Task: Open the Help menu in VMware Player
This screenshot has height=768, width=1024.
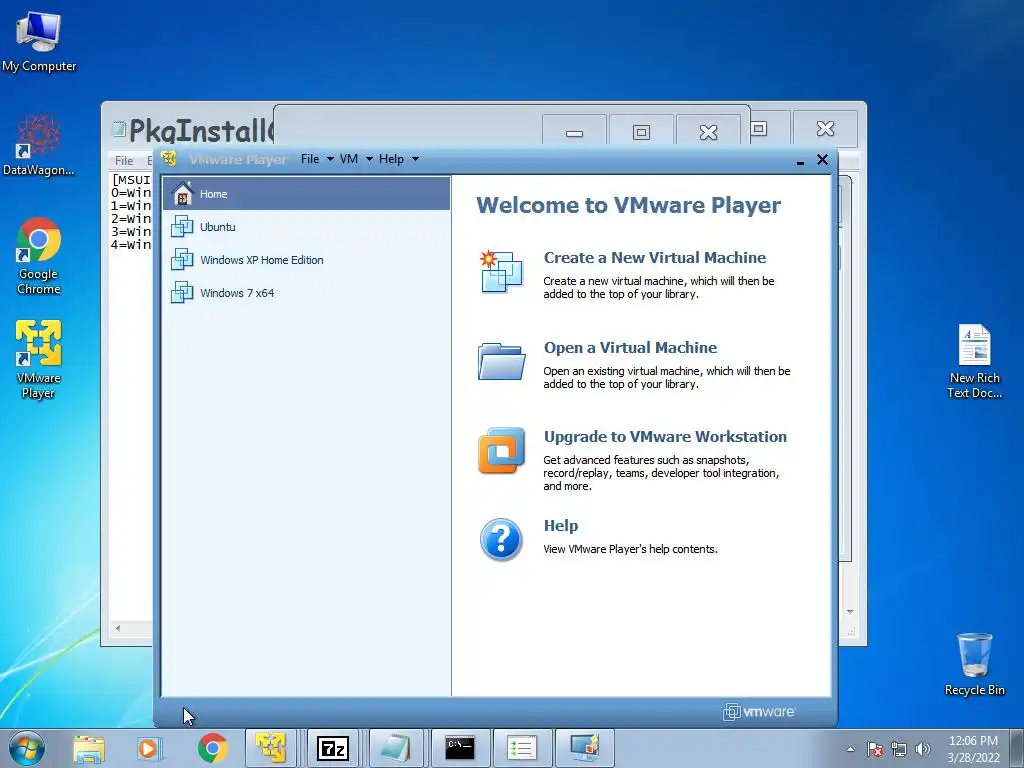Action: coord(391,159)
